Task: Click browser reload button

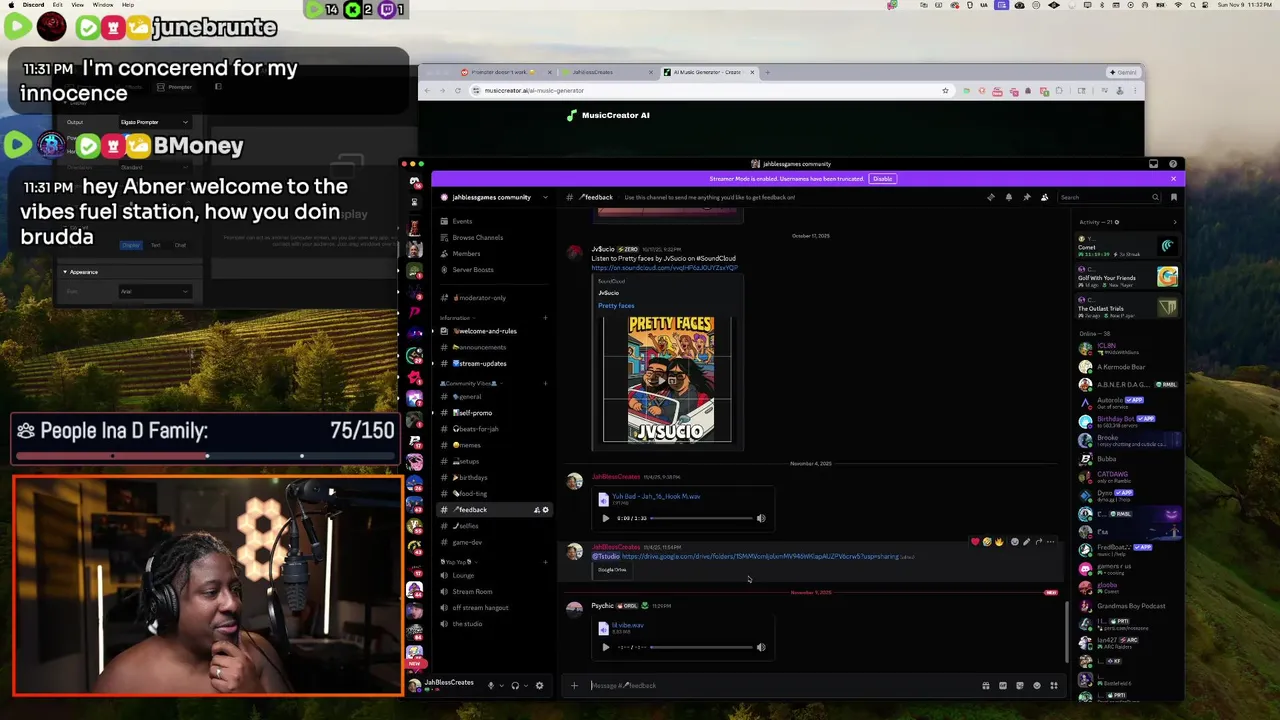Action: pos(458,91)
